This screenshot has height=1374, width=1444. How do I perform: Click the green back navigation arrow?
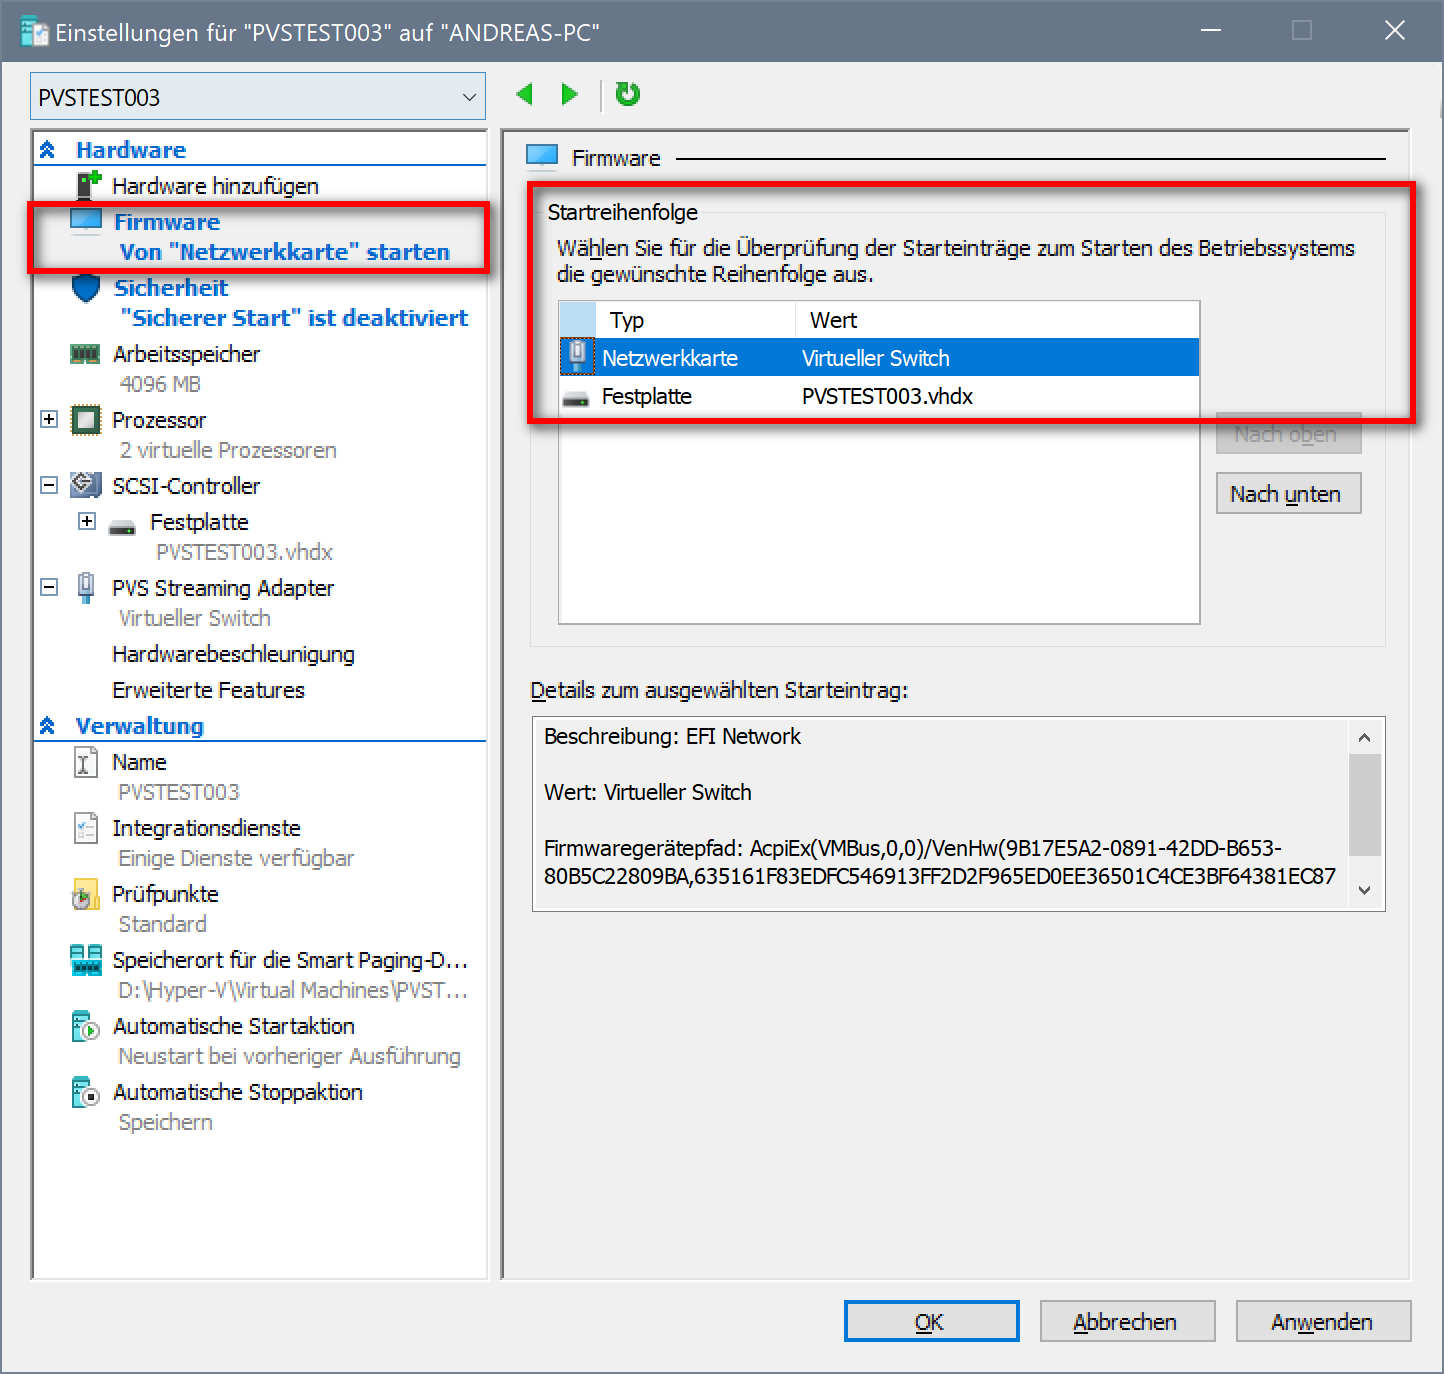525,95
